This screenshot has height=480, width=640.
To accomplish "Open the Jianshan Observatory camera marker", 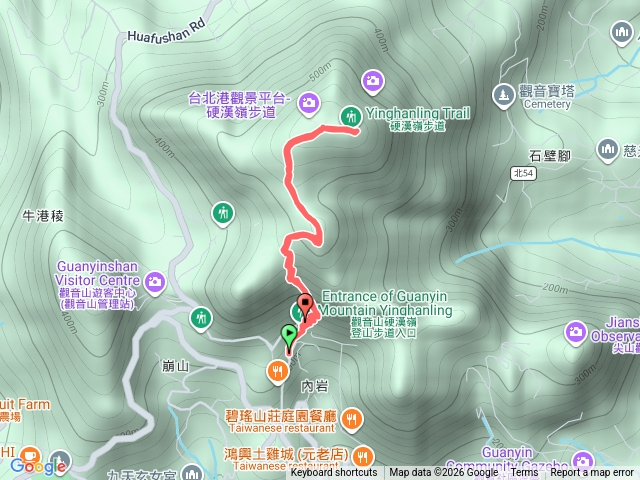I will pos(576,333).
